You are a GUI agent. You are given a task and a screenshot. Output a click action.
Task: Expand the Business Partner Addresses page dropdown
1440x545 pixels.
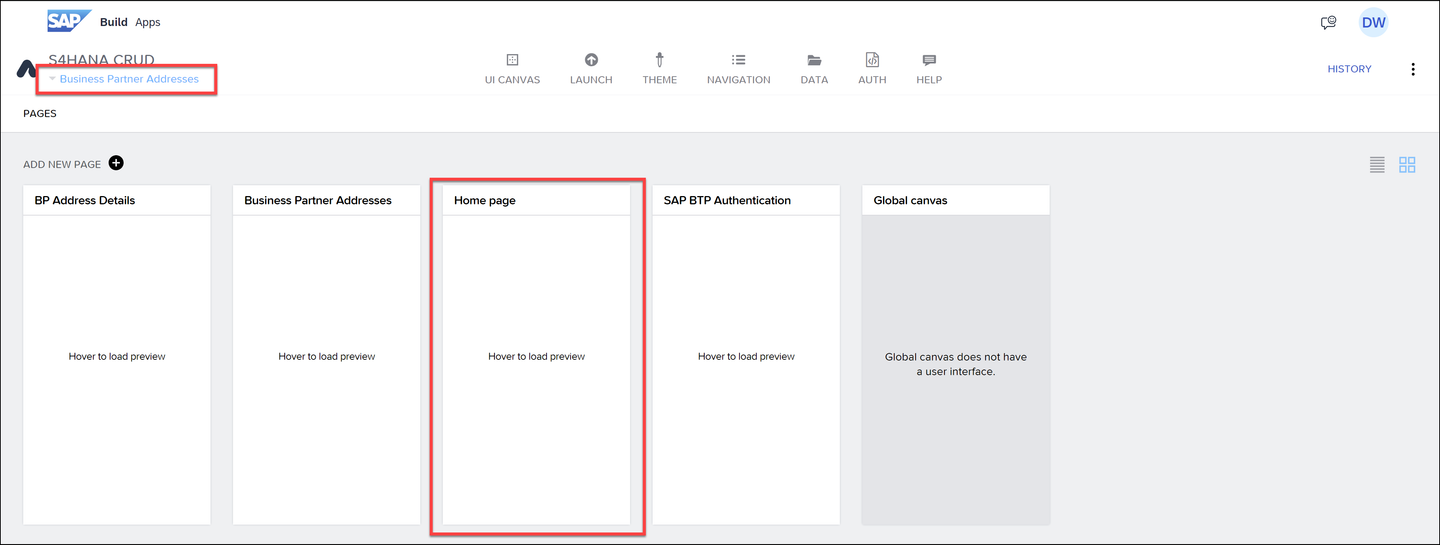[124, 79]
